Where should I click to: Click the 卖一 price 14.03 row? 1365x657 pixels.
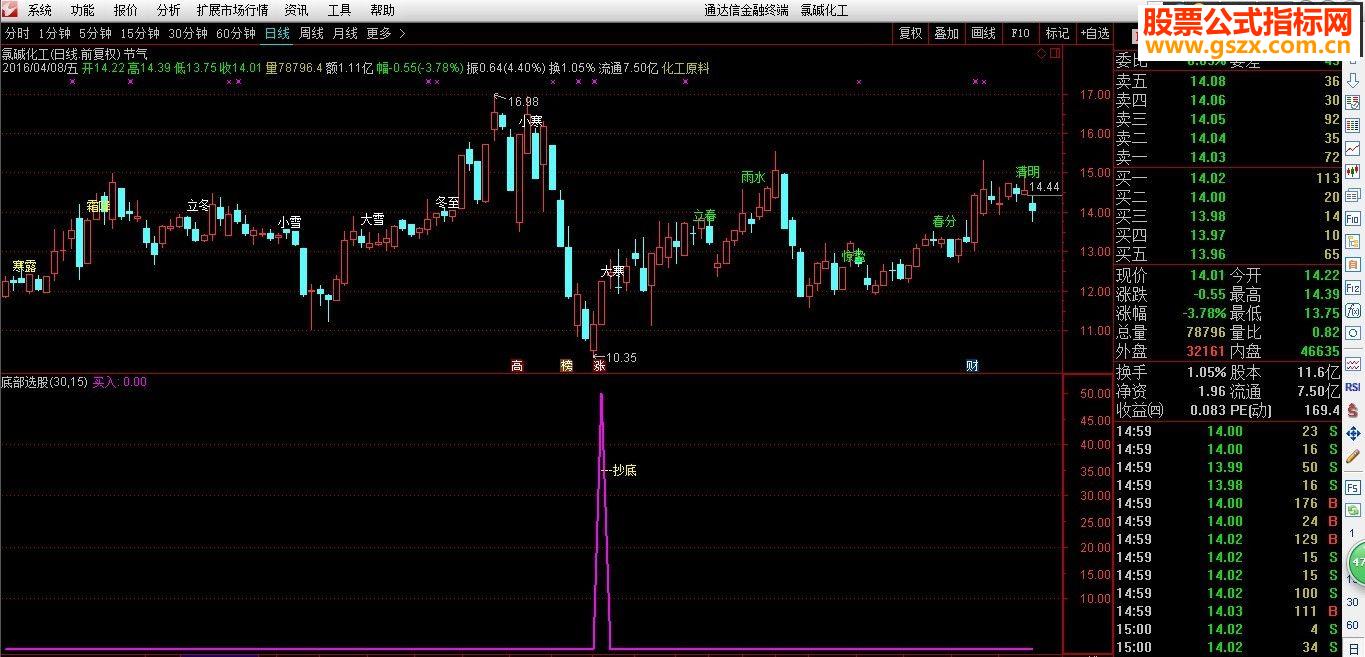(x=1227, y=157)
